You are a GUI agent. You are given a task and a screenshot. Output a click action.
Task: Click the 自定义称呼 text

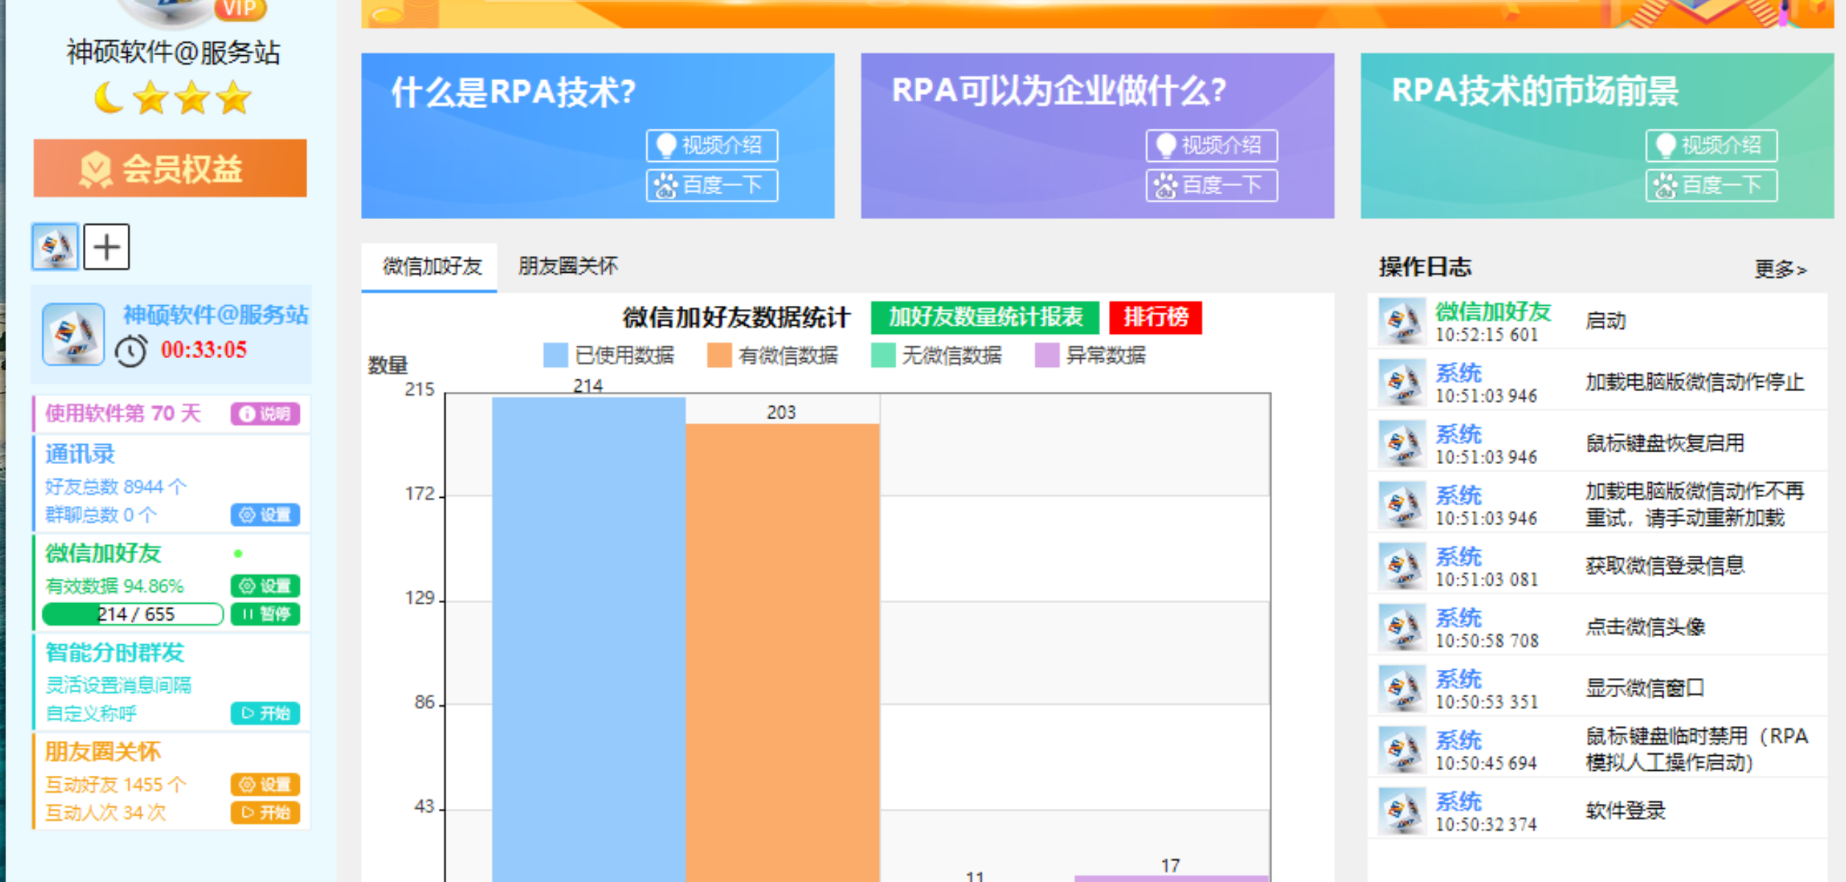pos(91,713)
